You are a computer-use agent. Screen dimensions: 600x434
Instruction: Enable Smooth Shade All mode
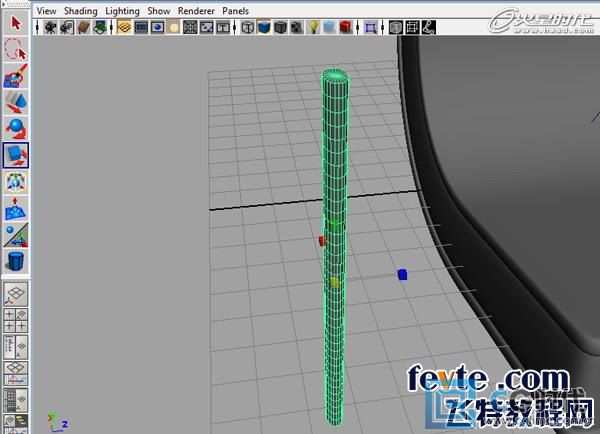pos(264,28)
